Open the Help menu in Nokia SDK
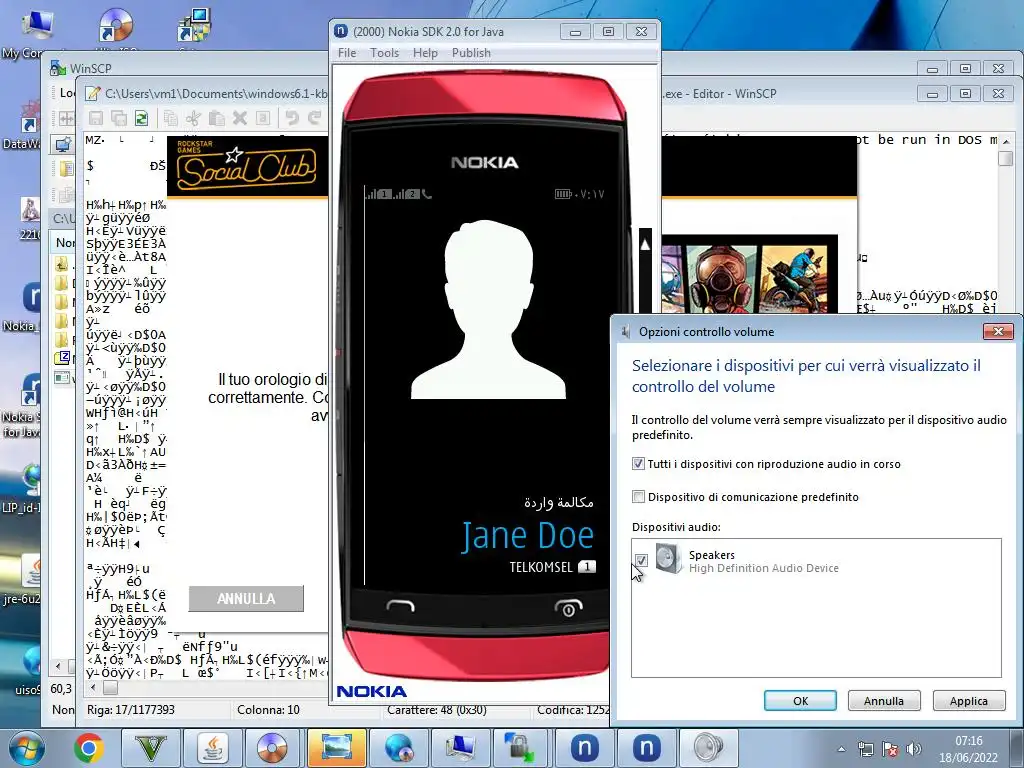Screen dimensions: 1024x768 tap(425, 53)
